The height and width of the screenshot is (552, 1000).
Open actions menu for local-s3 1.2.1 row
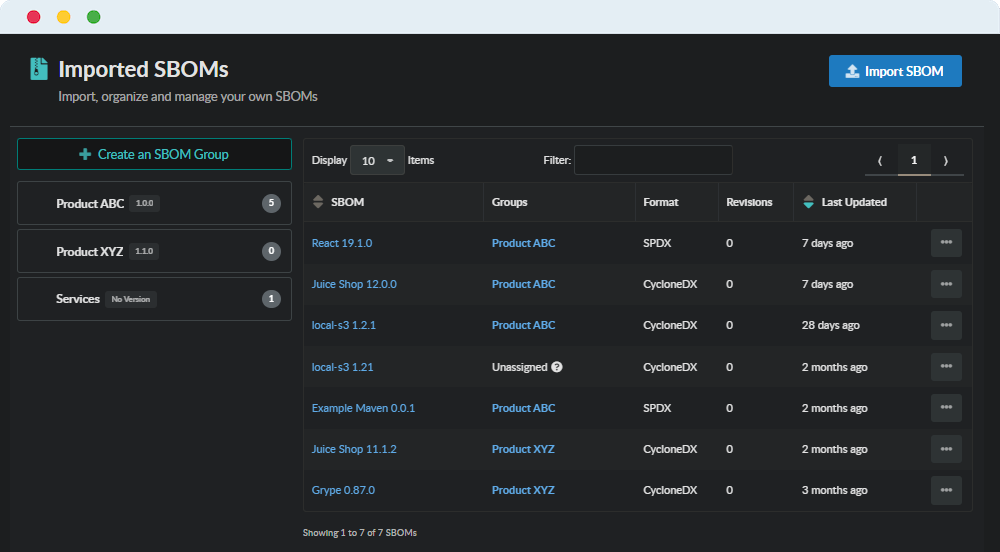pos(946,325)
